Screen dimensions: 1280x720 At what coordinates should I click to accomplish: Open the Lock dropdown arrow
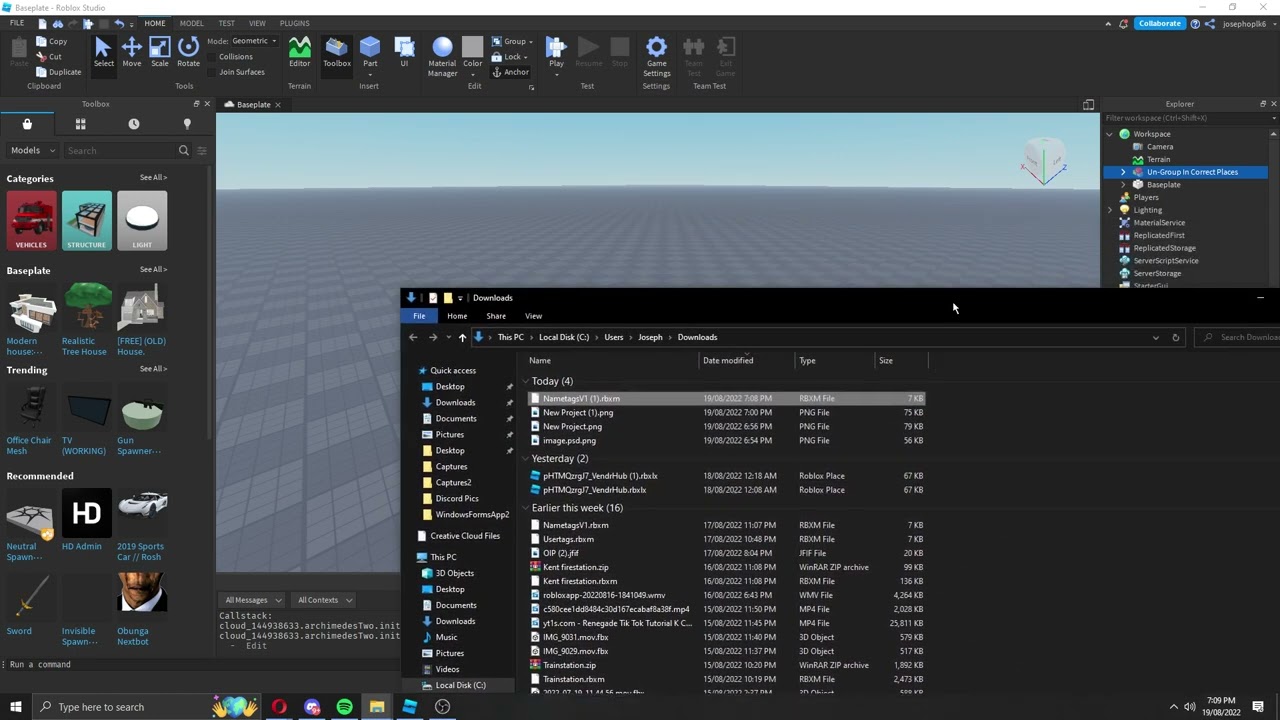pos(525,57)
